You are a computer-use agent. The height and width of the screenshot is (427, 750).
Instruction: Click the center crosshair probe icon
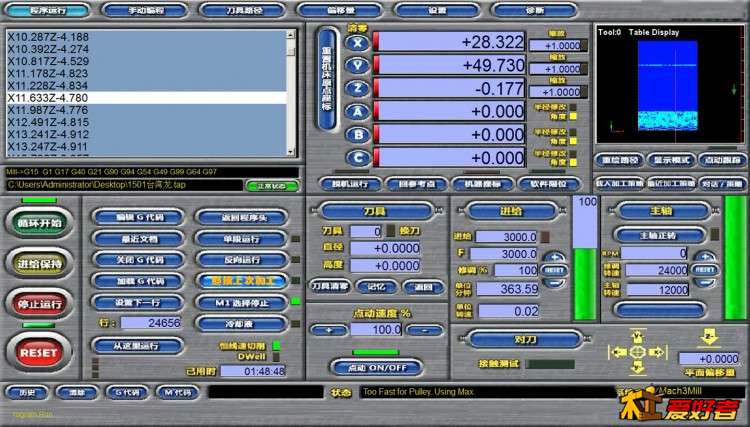(x=637, y=352)
